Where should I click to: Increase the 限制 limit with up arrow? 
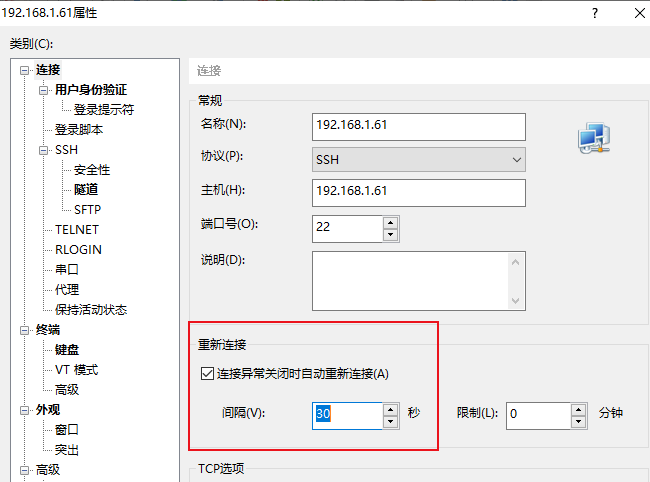click(x=578, y=410)
